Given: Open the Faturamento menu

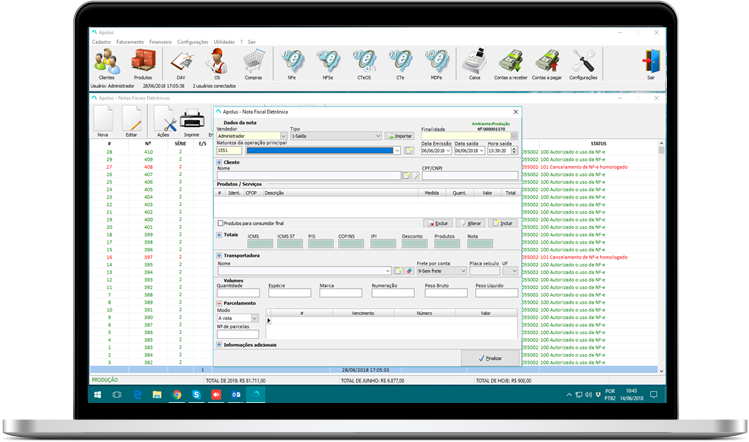Looking at the screenshot, I should (x=130, y=42).
